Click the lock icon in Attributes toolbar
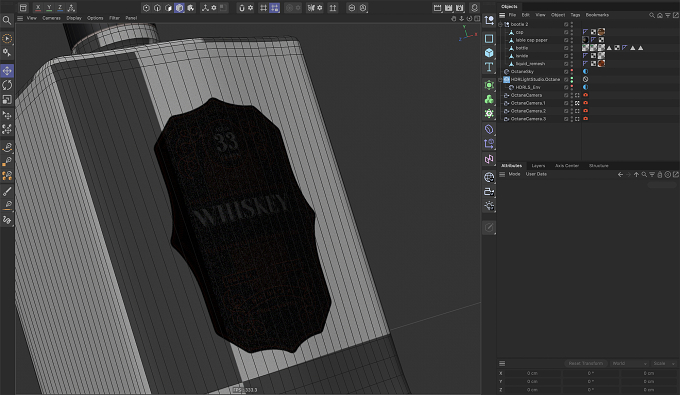 660,174
